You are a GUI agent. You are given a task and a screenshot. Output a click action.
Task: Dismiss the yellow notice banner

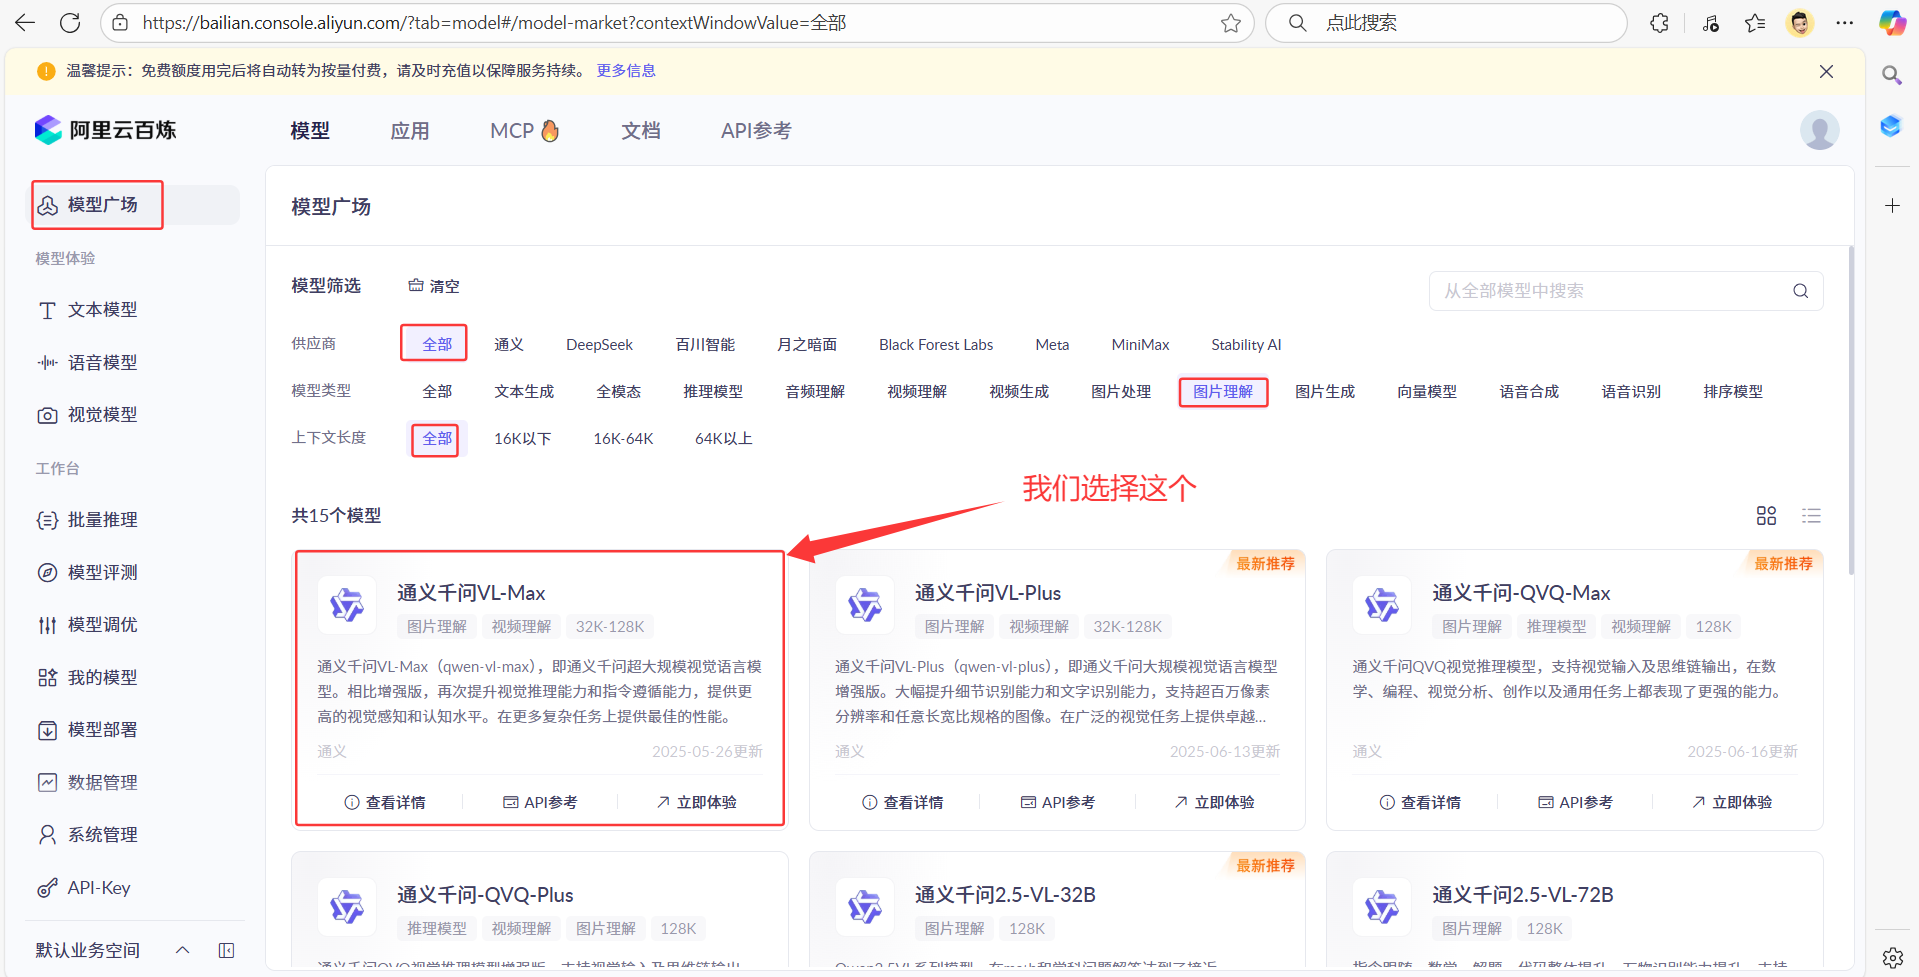click(x=1826, y=72)
